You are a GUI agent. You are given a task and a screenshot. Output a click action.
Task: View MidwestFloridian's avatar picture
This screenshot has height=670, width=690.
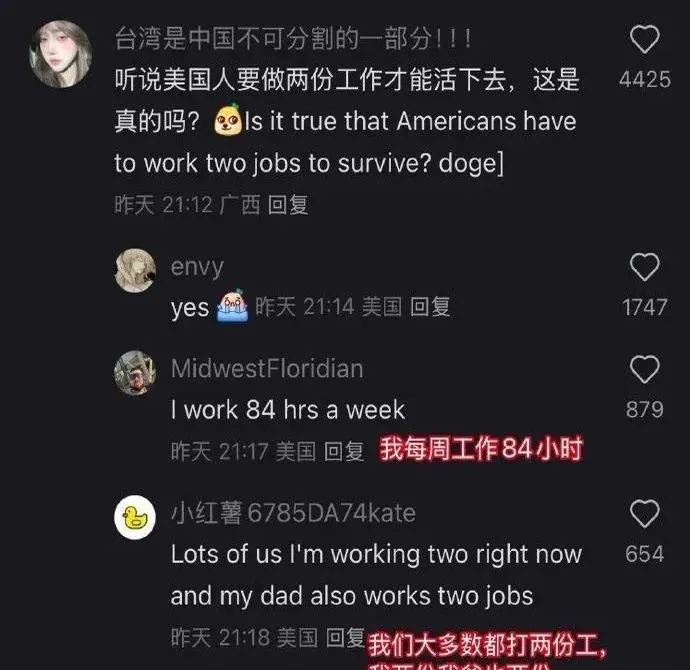coord(135,373)
